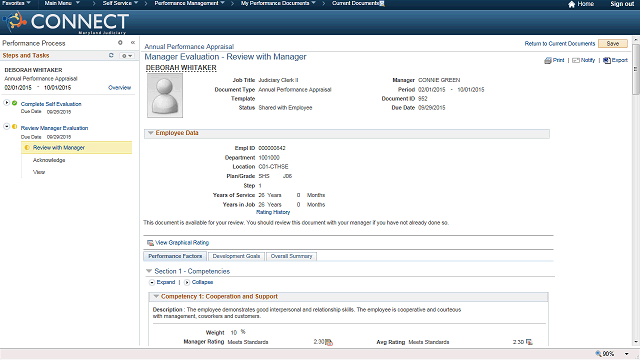Open the Rating History link
This screenshot has height=360, width=640.
click(x=273, y=212)
